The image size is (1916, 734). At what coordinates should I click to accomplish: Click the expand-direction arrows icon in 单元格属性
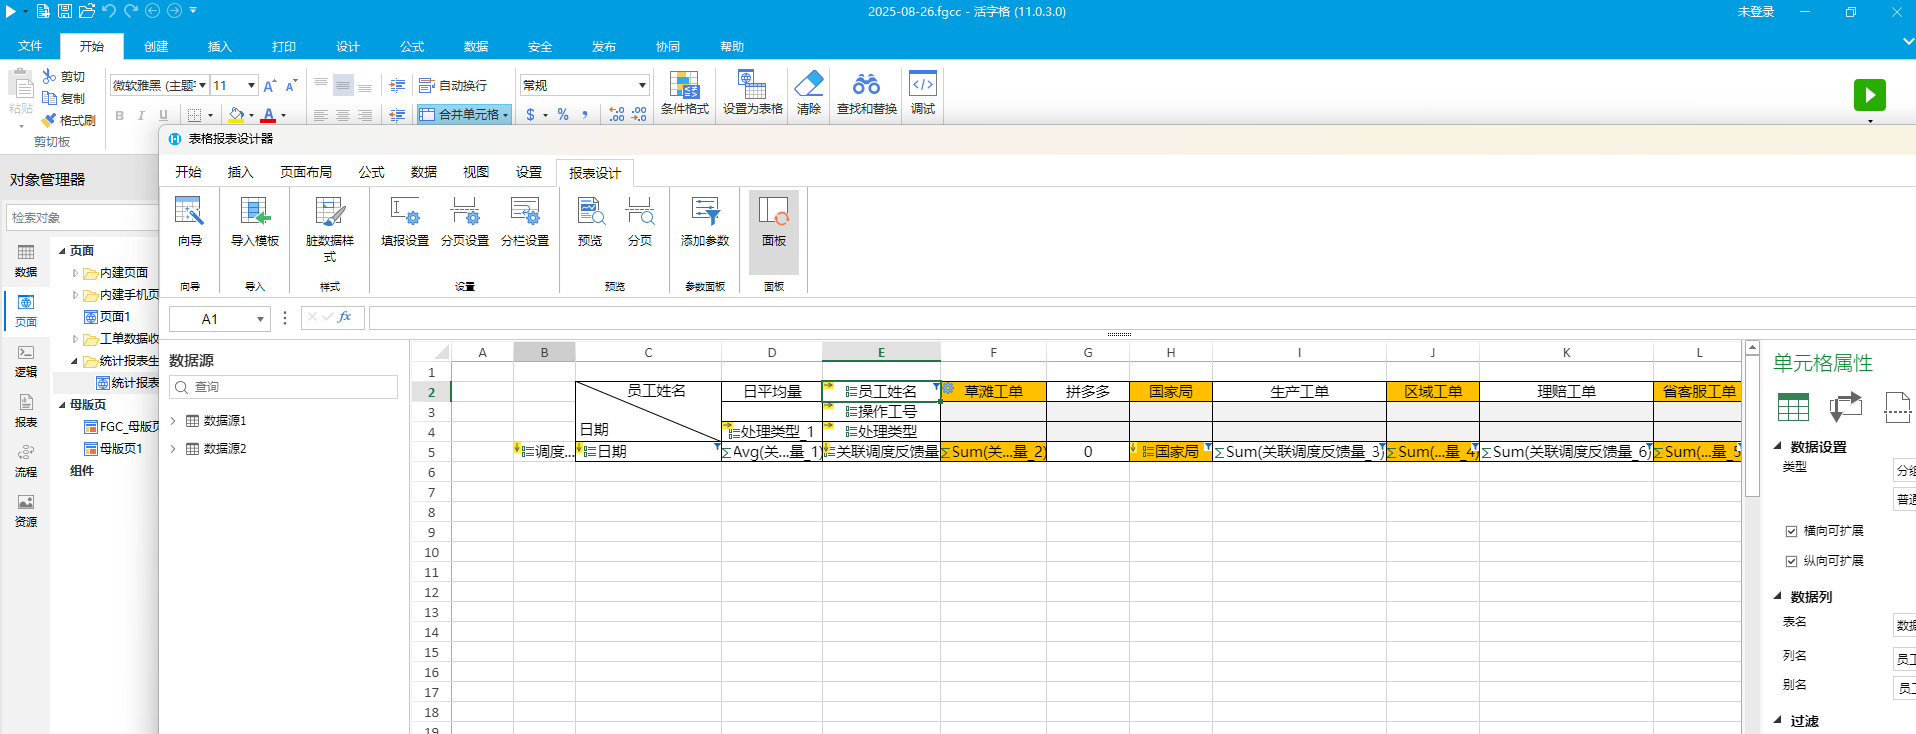pos(1845,407)
